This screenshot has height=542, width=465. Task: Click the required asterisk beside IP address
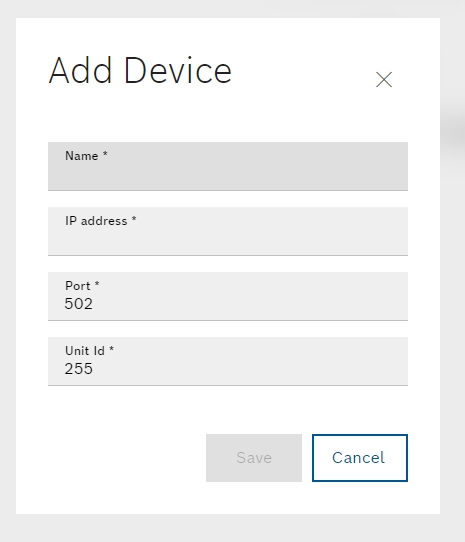click(x=134, y=219)
